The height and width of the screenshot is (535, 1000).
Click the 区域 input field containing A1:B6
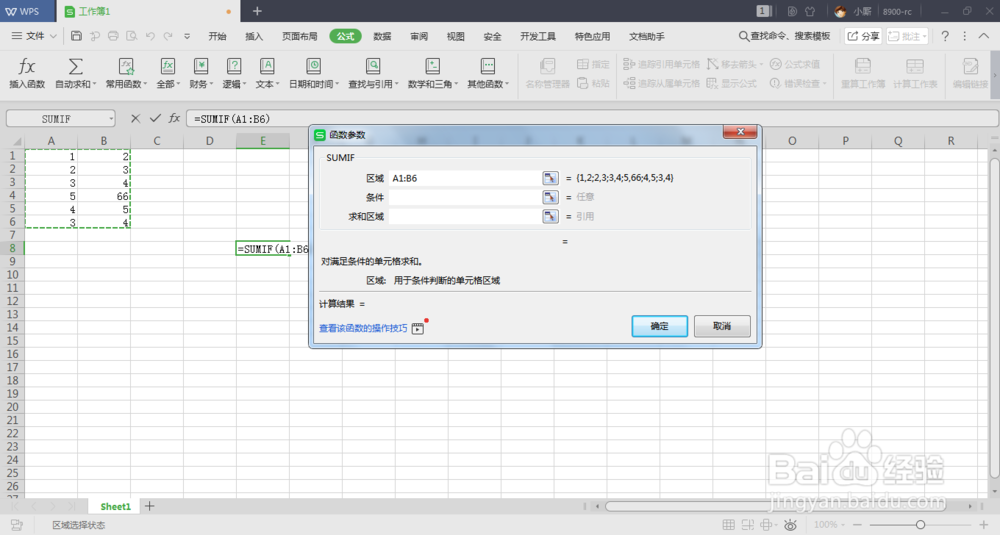pos(464,178)
